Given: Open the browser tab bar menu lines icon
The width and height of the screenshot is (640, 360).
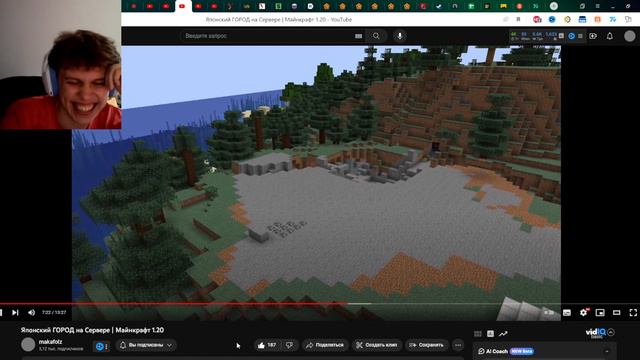Looking at the screenshot, I should point(598,6).
